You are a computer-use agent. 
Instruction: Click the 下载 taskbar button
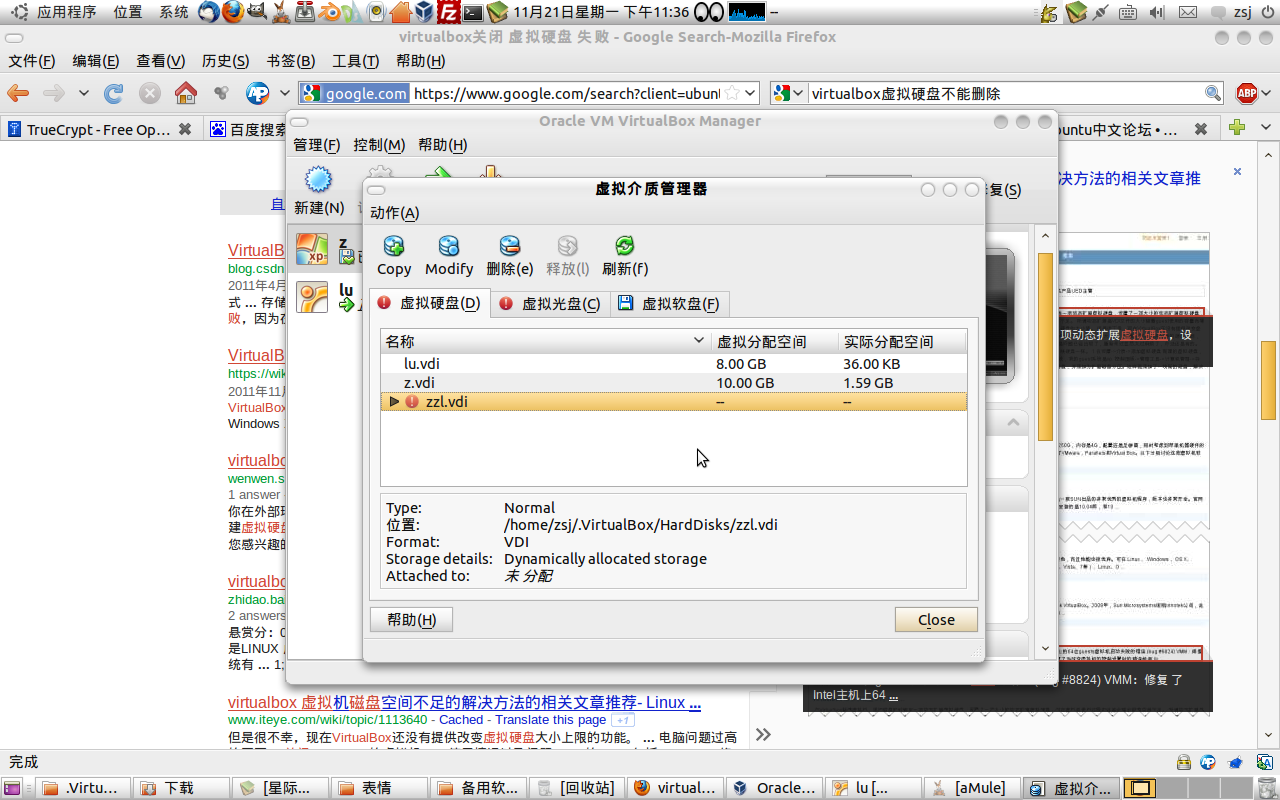point(180,788)
